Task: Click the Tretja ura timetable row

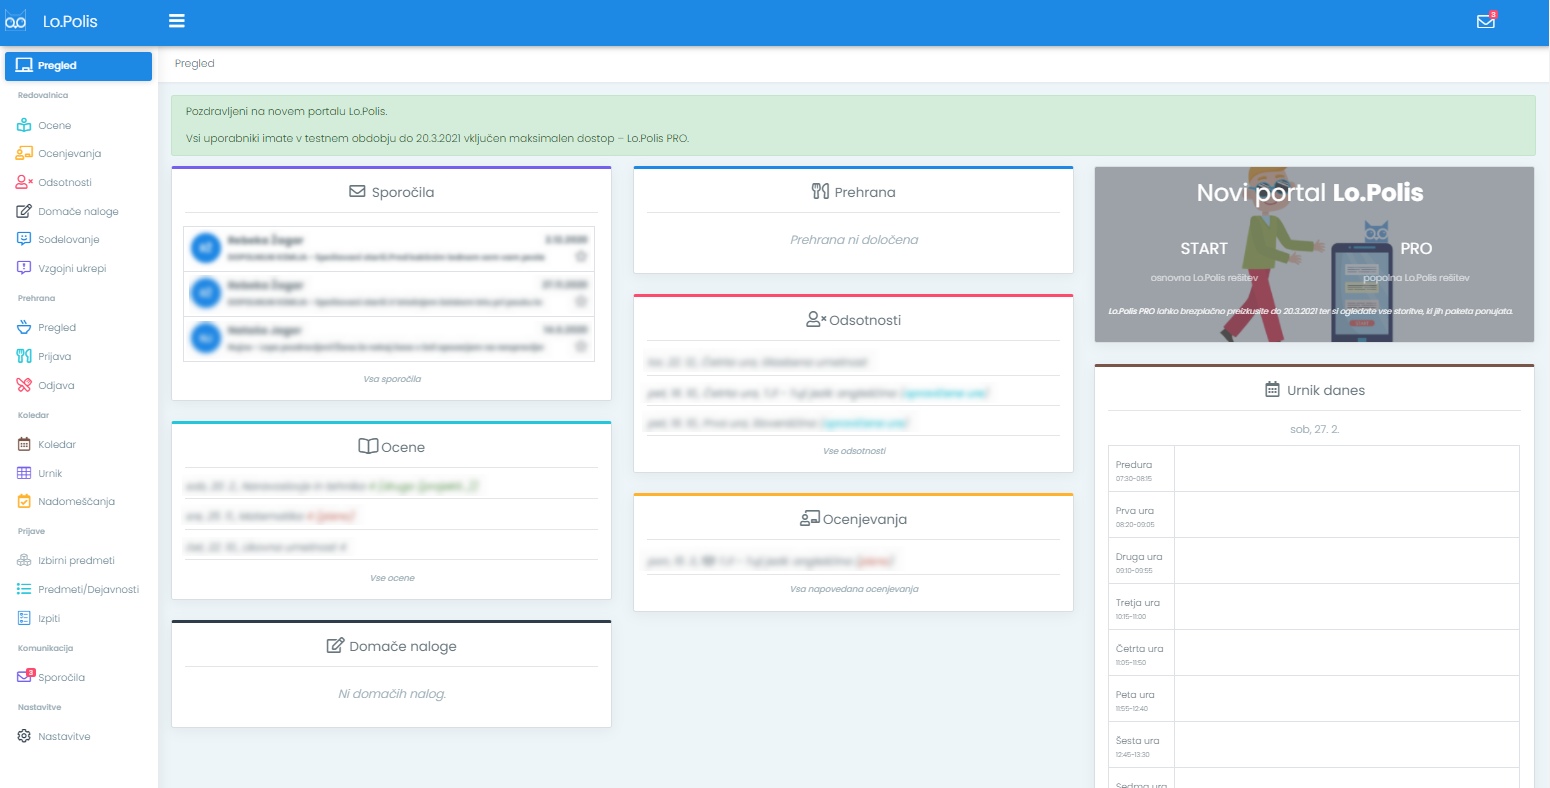Action: 1314,607
